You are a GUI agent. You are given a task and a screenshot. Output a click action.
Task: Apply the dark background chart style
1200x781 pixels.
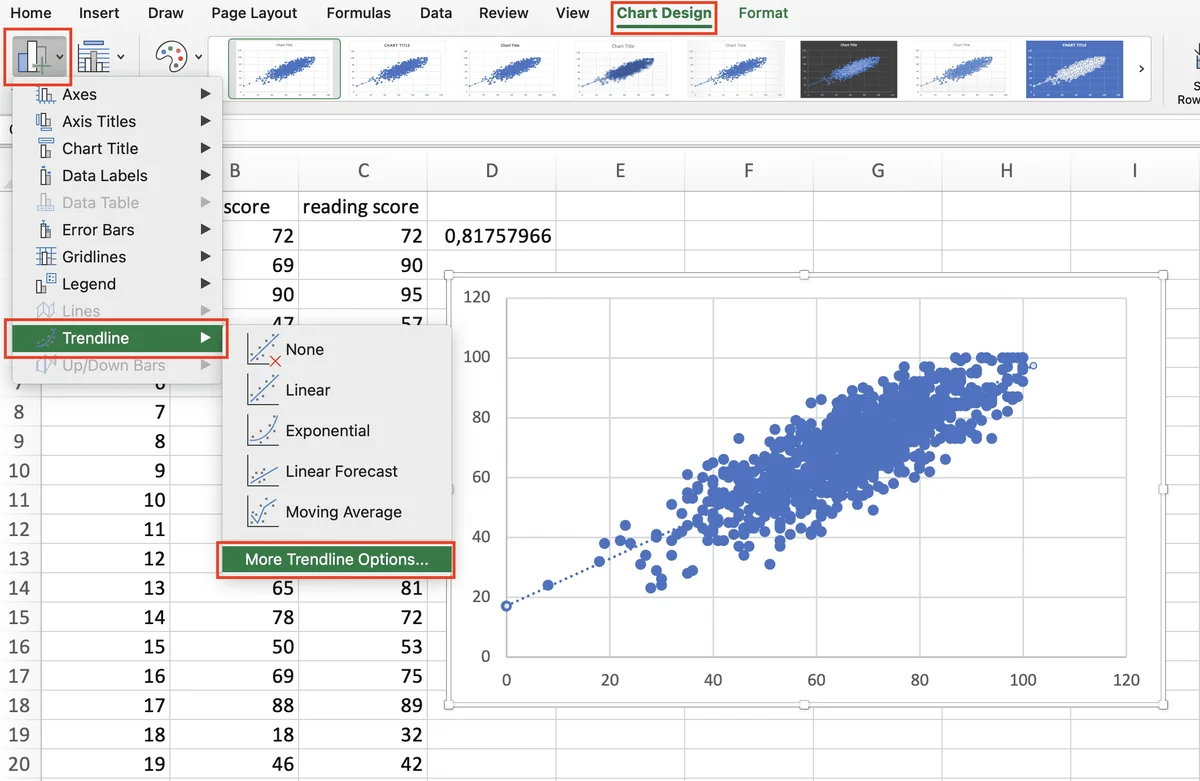click(849, 69)
